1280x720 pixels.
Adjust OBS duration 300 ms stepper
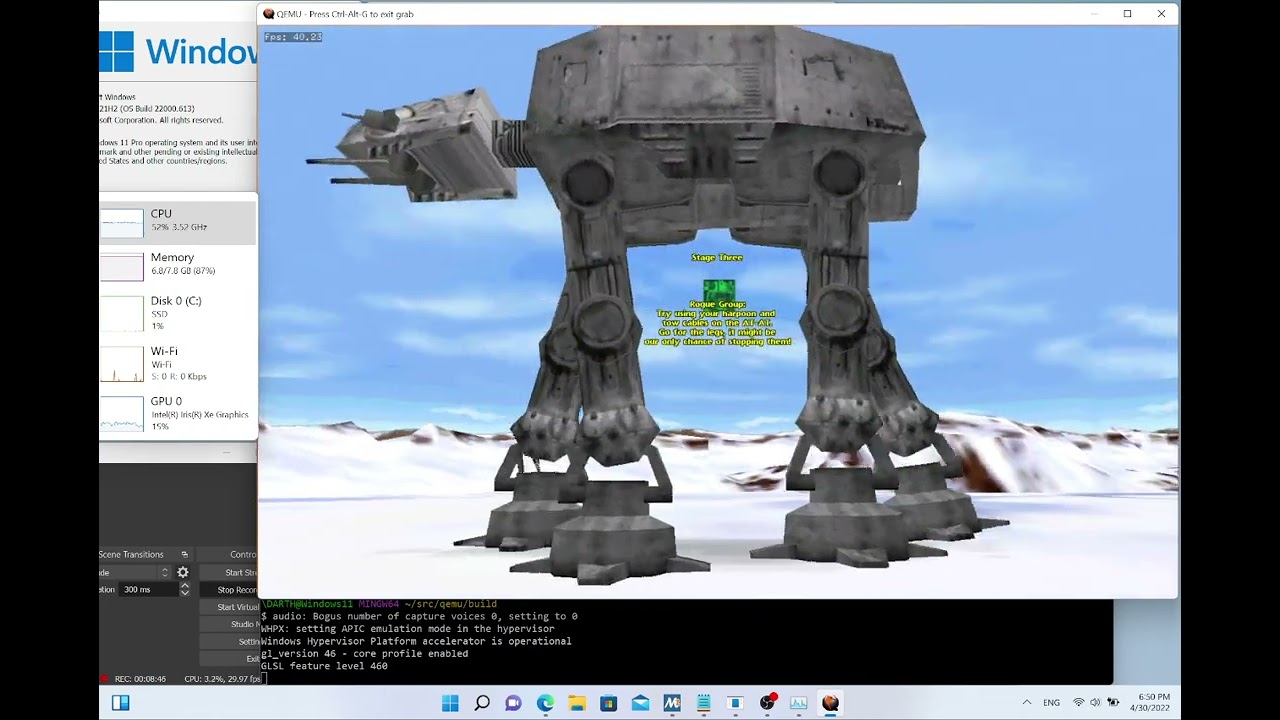184,590
